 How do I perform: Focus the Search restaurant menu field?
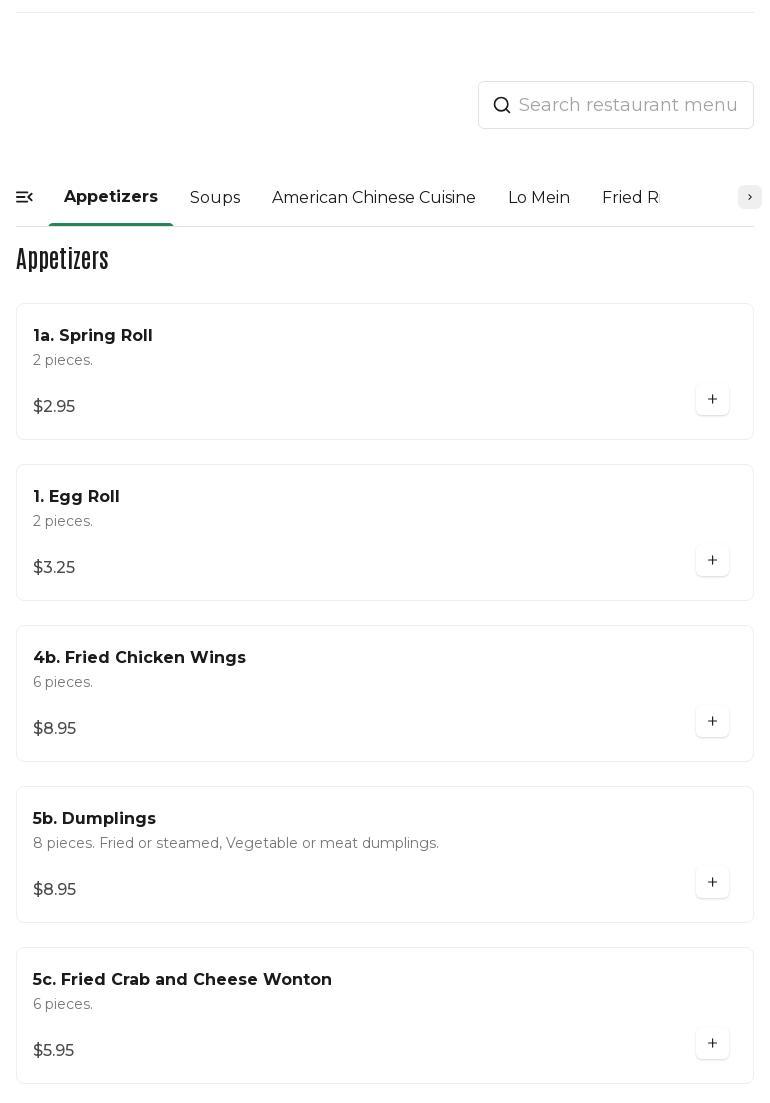point(628,106)
